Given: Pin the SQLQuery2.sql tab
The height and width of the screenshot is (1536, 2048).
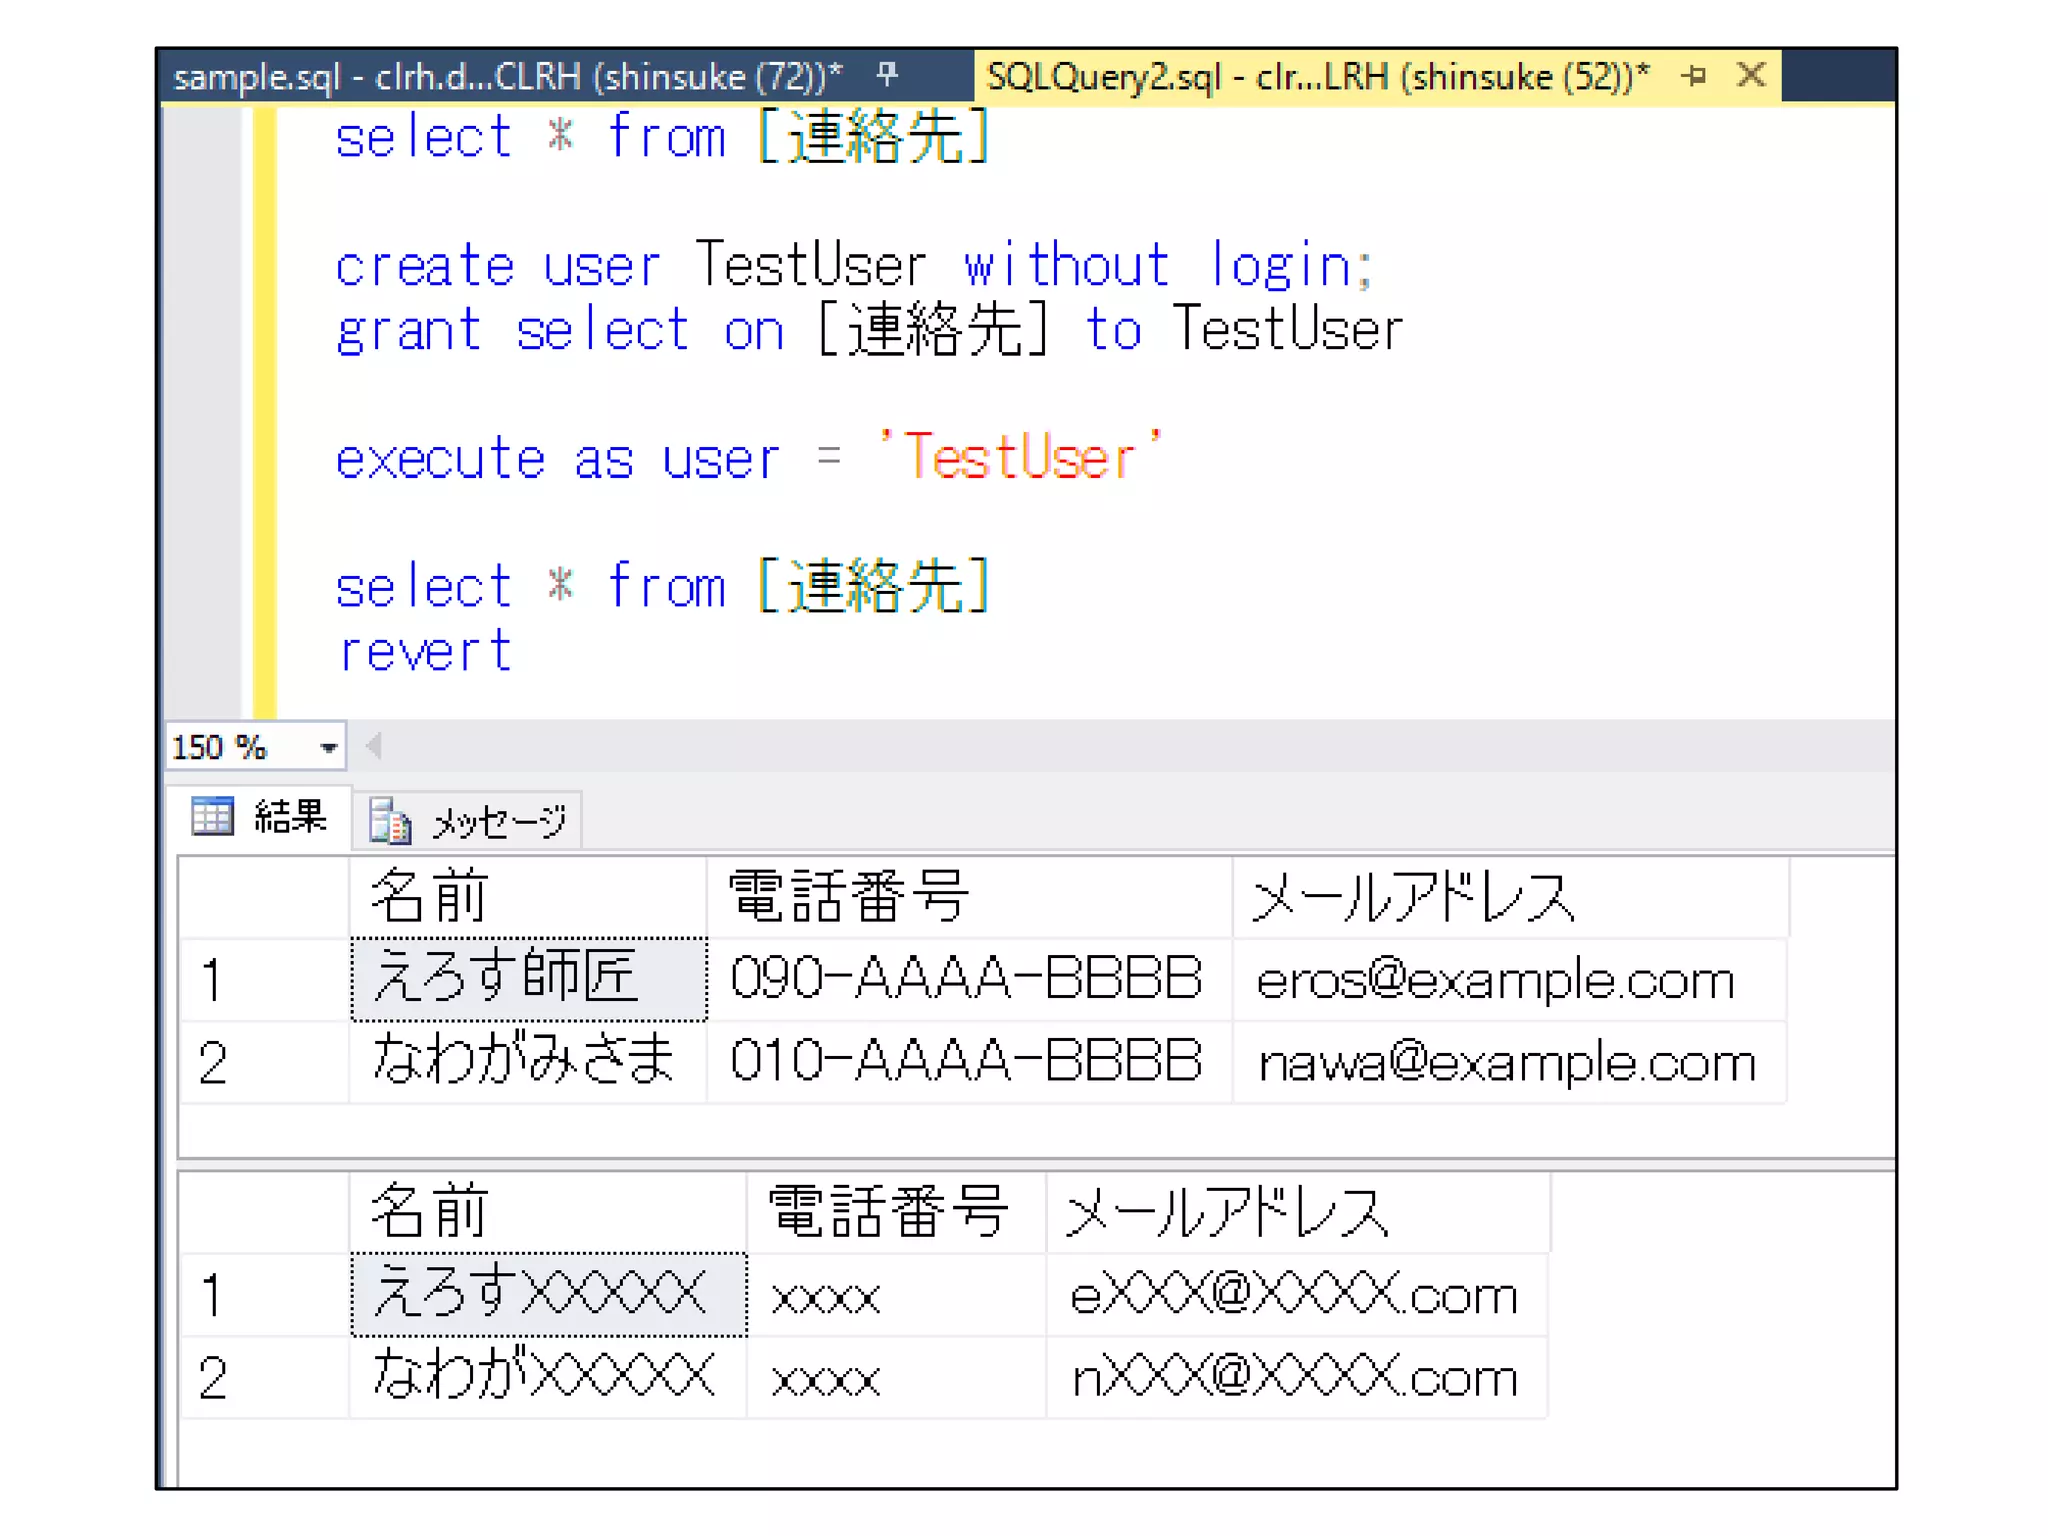Looking at the screenshot, I should point(1694,75).
